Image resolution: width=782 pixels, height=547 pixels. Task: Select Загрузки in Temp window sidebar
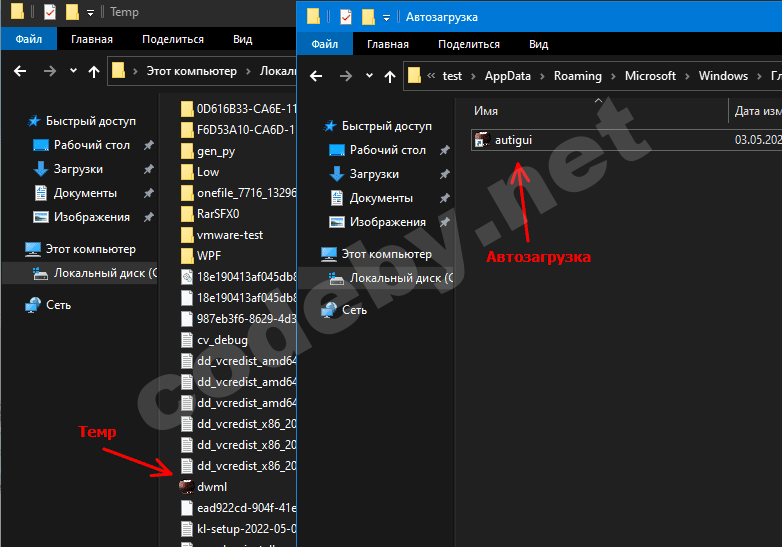click(68, 169)
